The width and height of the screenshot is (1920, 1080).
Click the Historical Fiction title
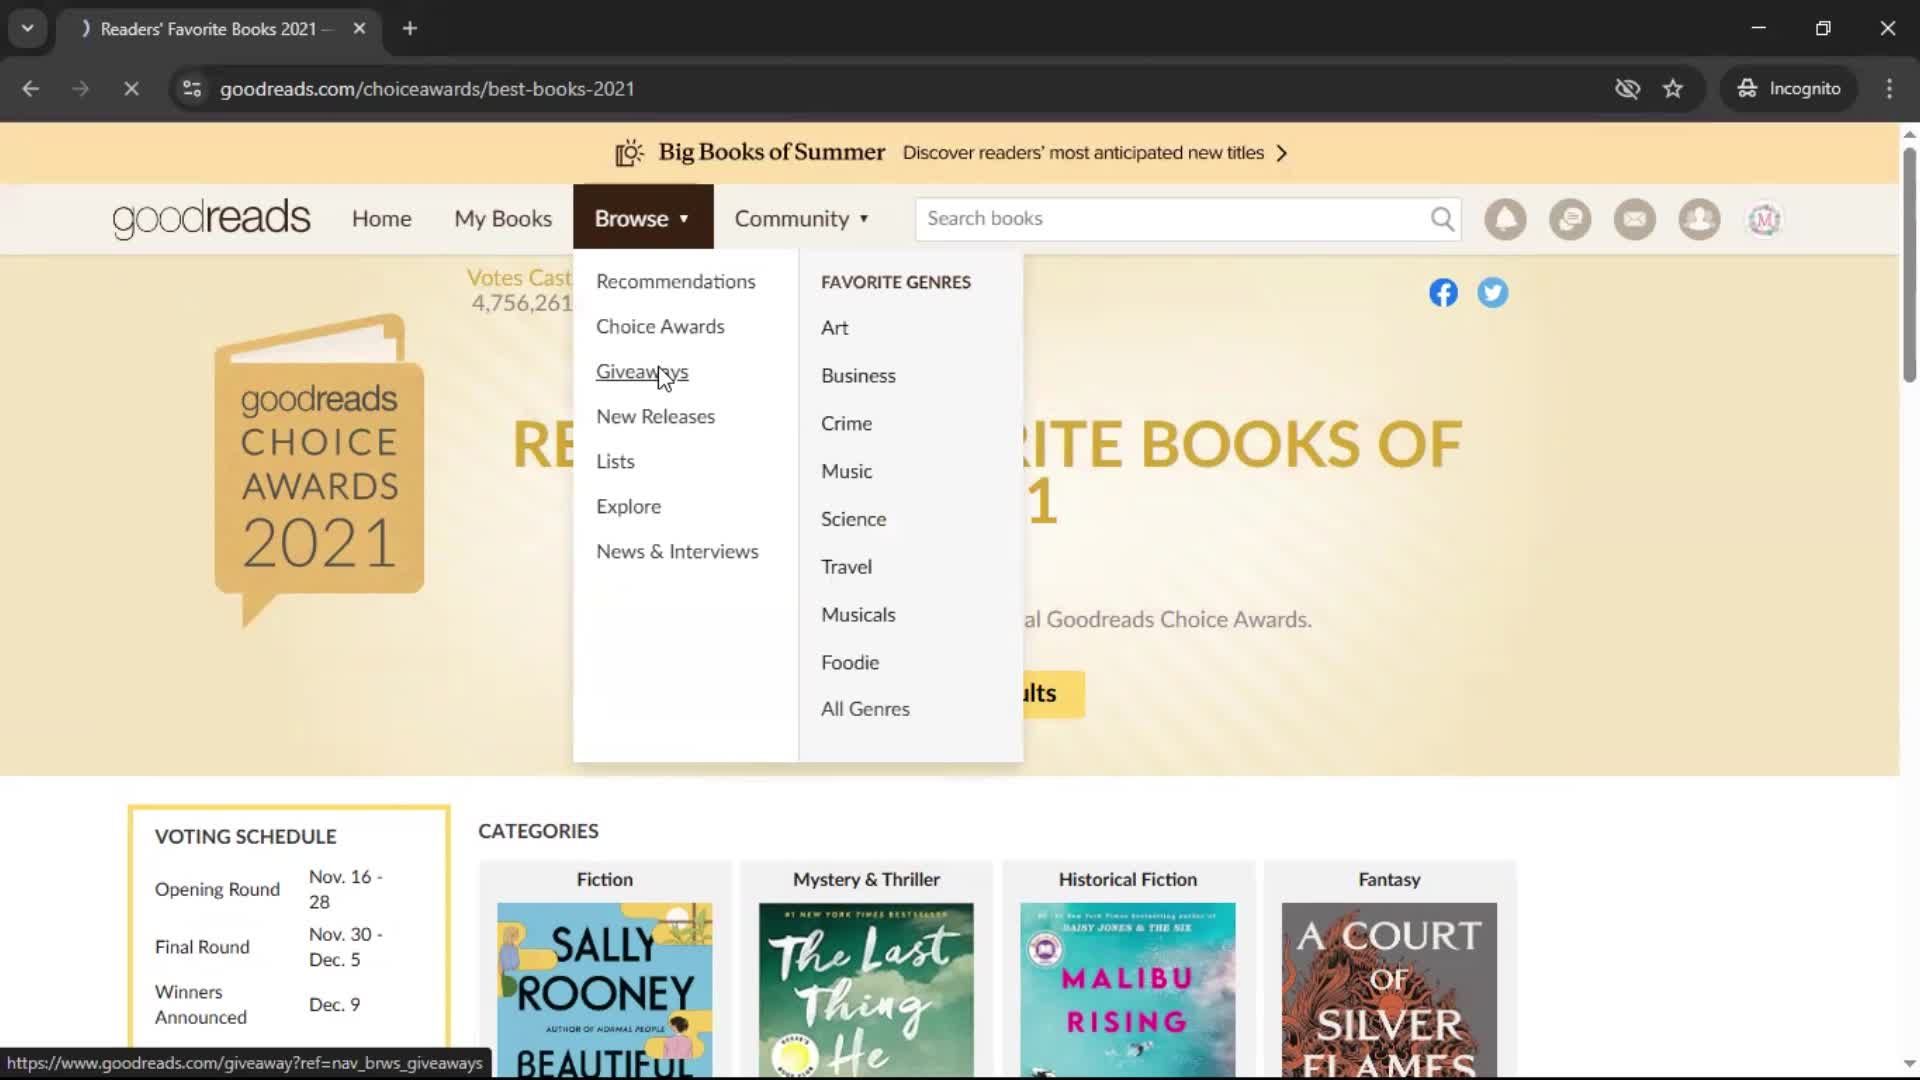1128,880
